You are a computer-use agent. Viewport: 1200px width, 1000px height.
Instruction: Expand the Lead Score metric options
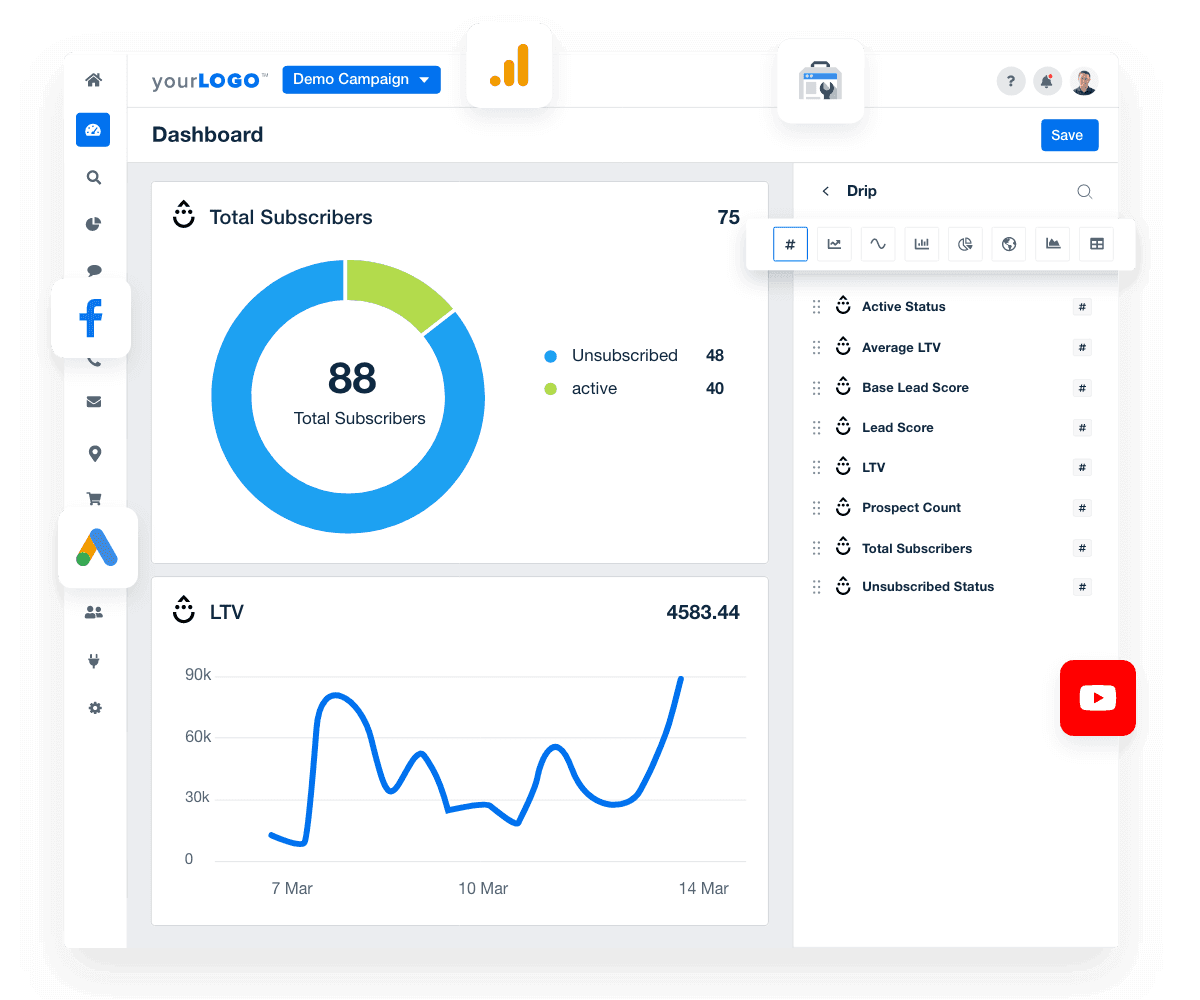point(1082,427)
